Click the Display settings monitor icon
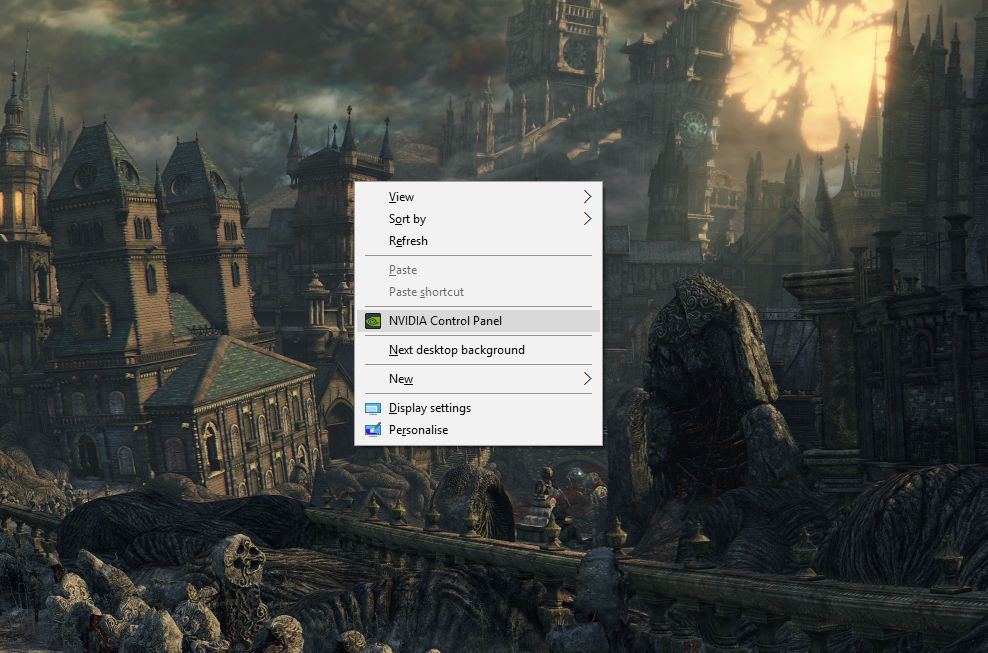The height and width of the screenshot is (653, 988). (x=373, y=408)
